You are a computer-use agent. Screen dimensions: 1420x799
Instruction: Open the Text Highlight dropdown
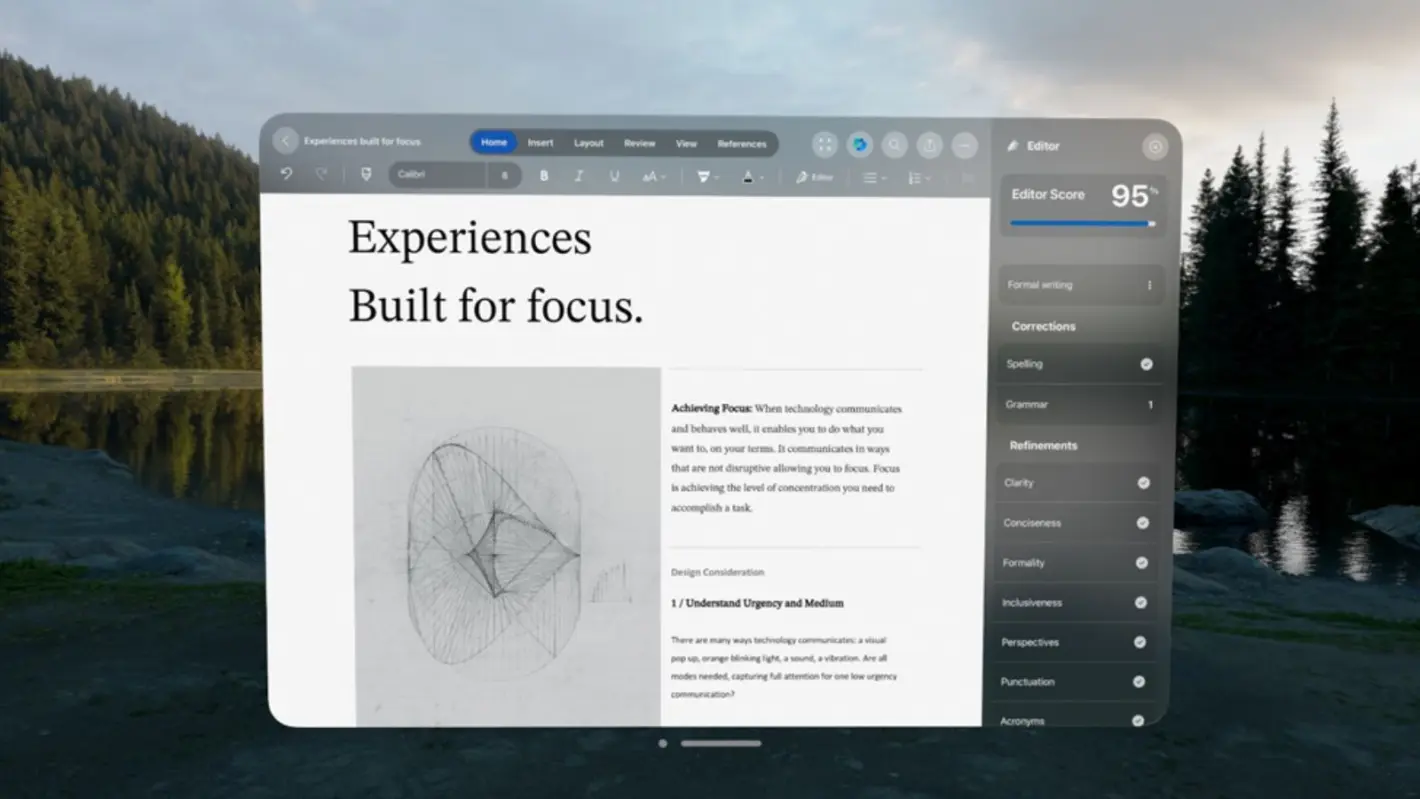point(706,177)
